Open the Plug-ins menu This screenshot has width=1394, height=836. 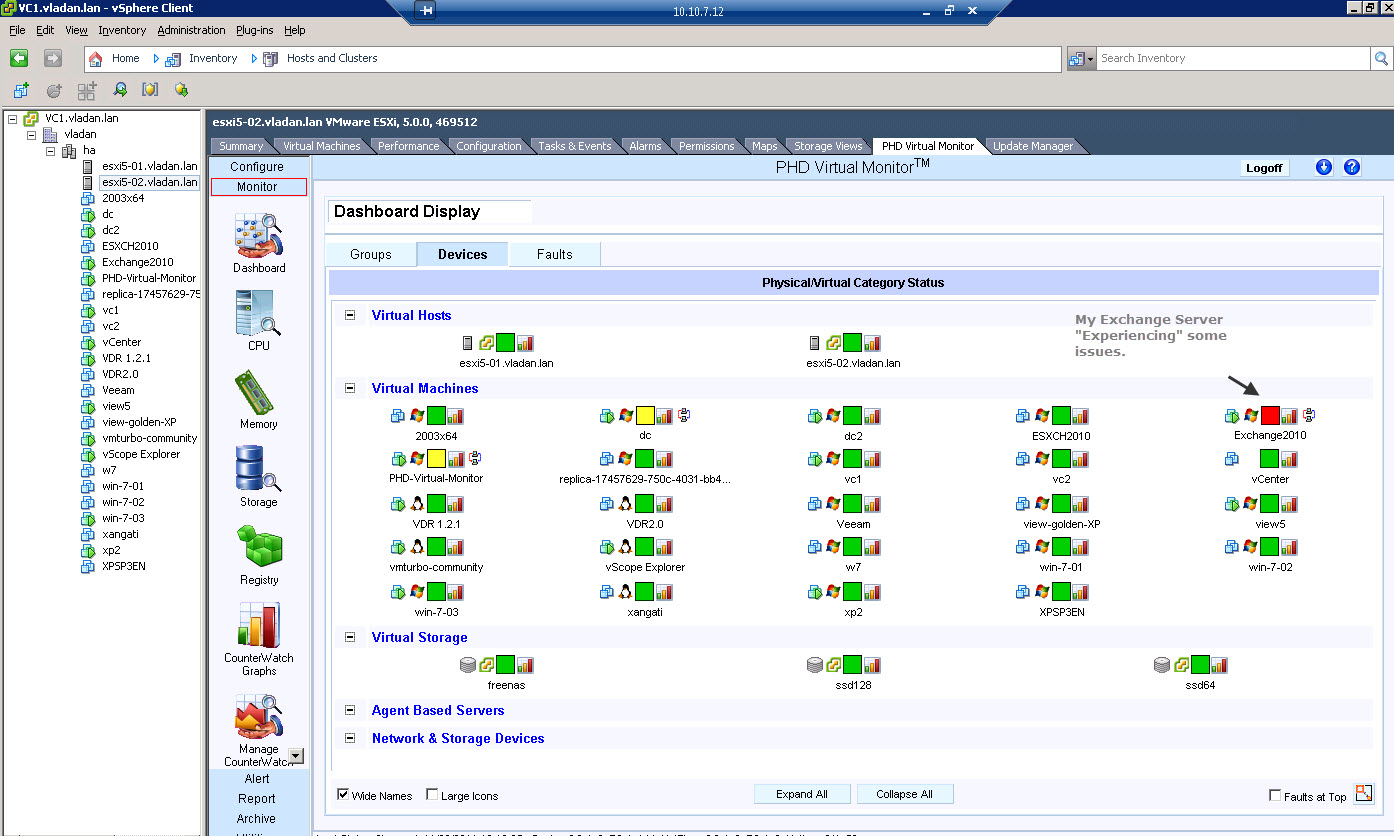pos(255,30)
